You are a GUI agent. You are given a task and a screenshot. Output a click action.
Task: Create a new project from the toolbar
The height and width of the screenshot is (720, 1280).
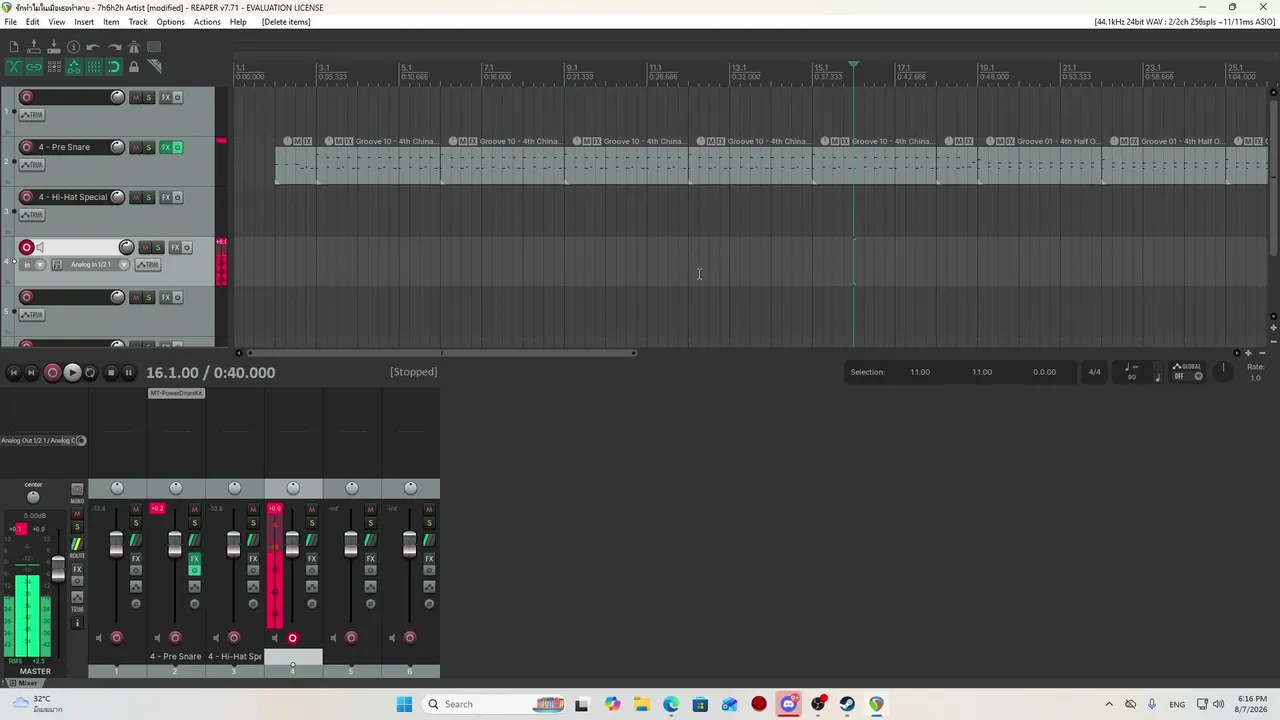(x=14, y=47)
